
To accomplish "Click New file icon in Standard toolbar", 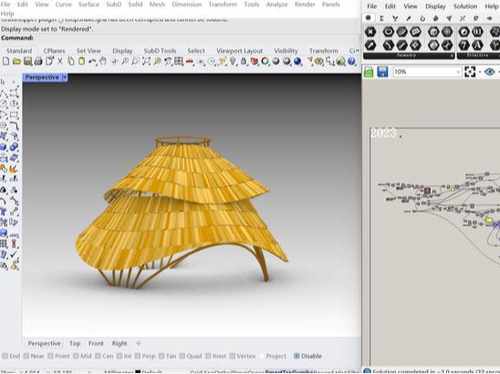I will pyautogui.click(x=6, y=61).
